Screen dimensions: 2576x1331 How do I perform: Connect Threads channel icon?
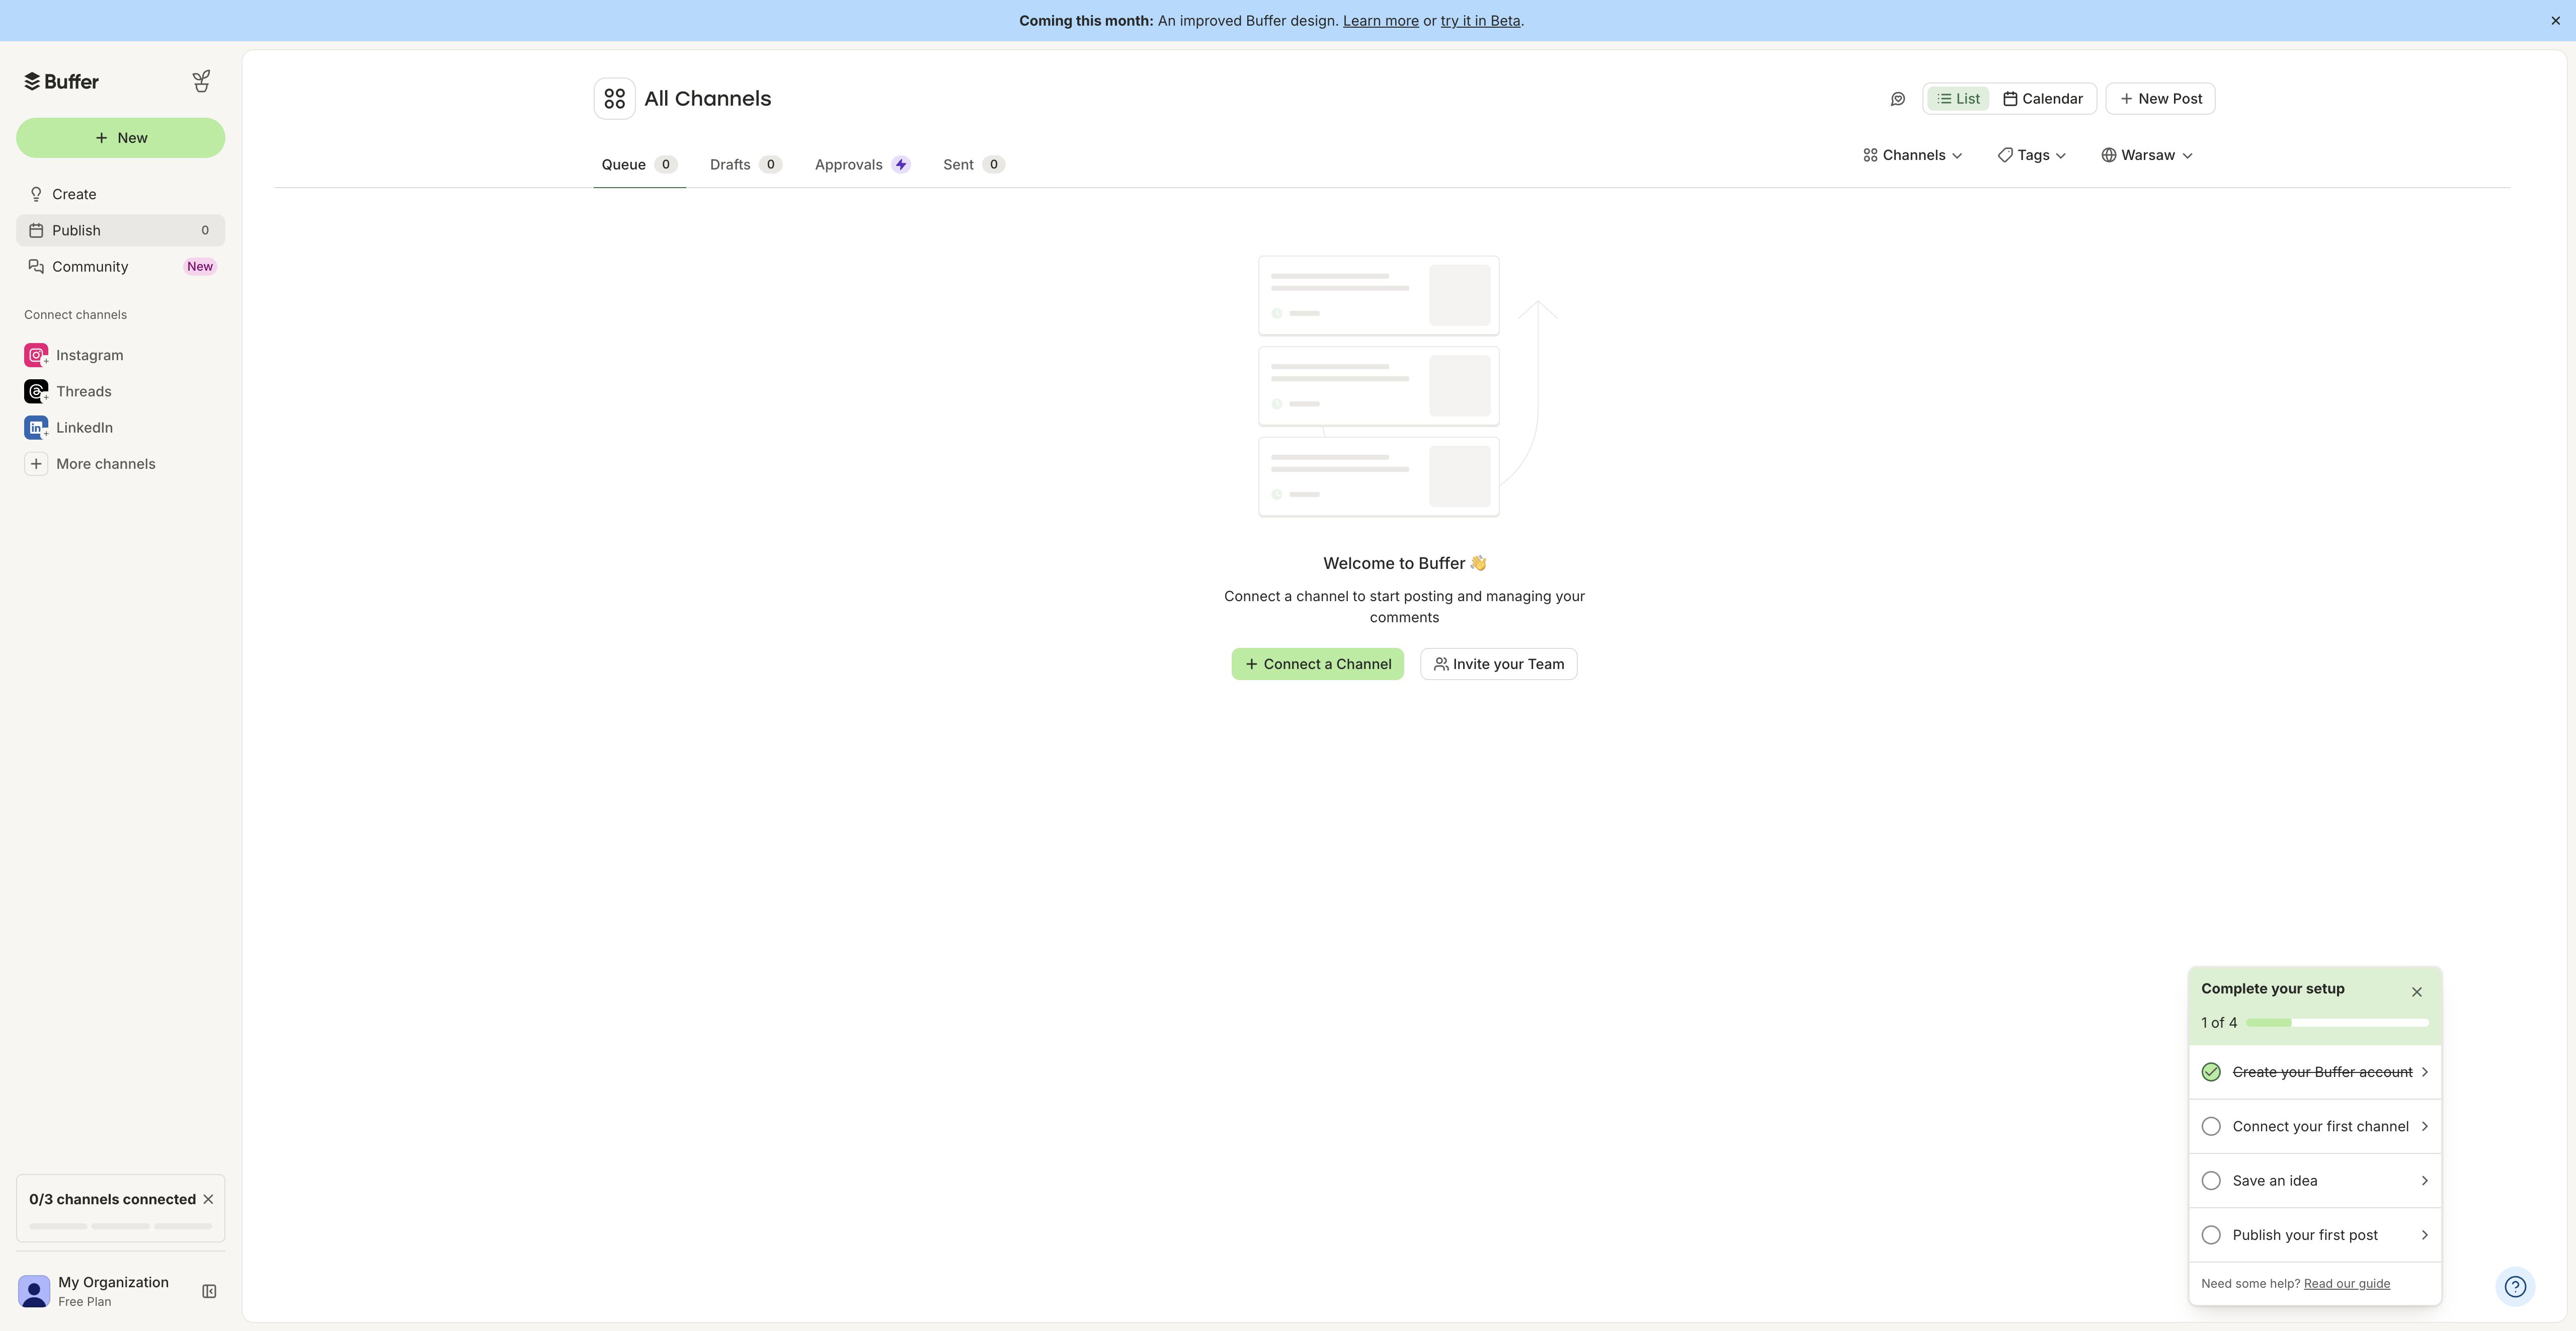pos(36,391)
